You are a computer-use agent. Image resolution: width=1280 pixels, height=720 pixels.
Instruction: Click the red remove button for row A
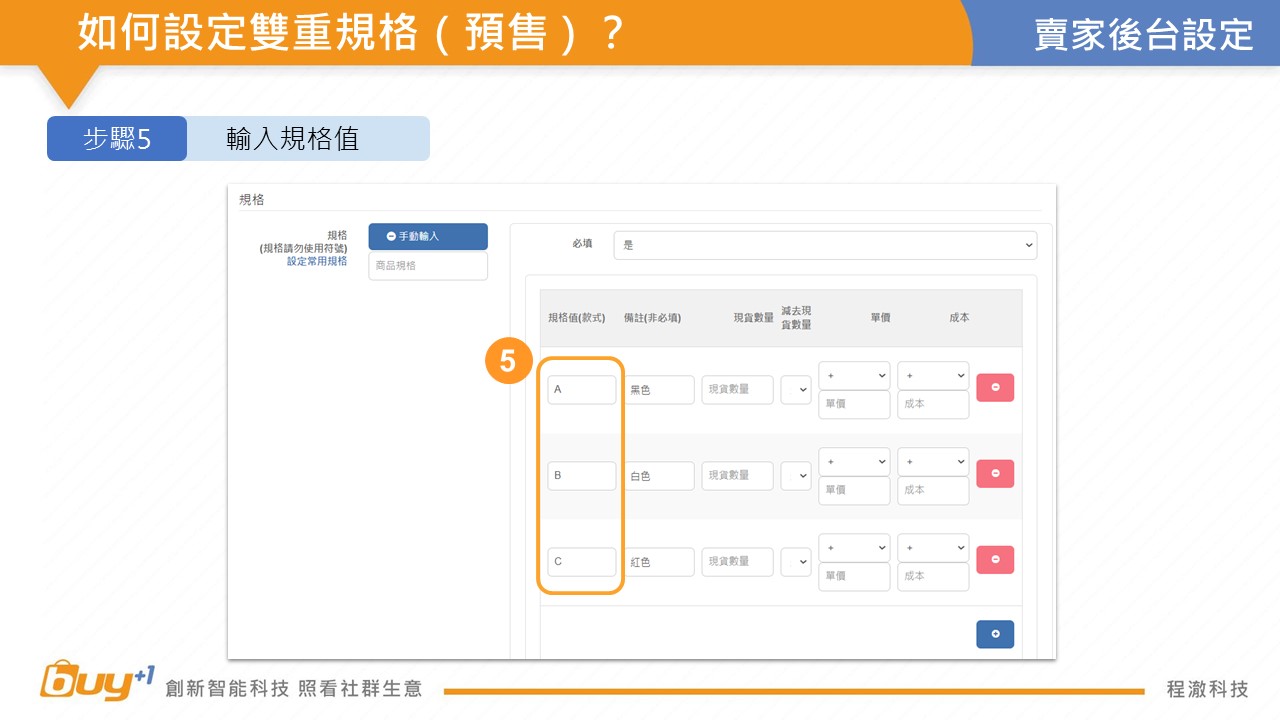click(994, 388)
